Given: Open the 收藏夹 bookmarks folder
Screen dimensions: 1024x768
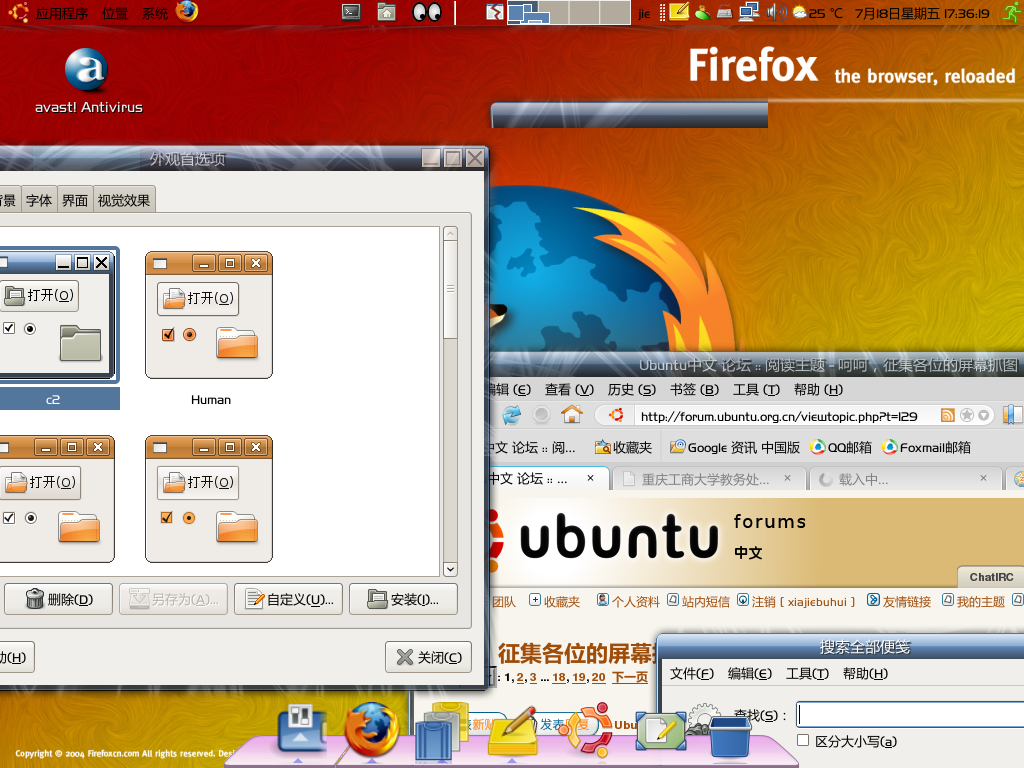Looking at the screenshot, I should pos(623,447).
